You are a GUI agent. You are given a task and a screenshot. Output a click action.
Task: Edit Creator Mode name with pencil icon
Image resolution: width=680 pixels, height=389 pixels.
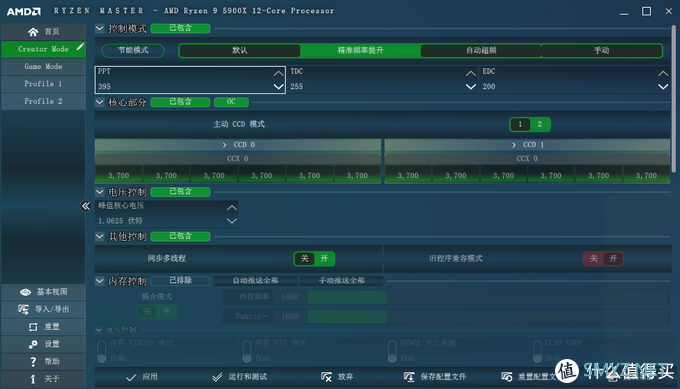(80, 46)
